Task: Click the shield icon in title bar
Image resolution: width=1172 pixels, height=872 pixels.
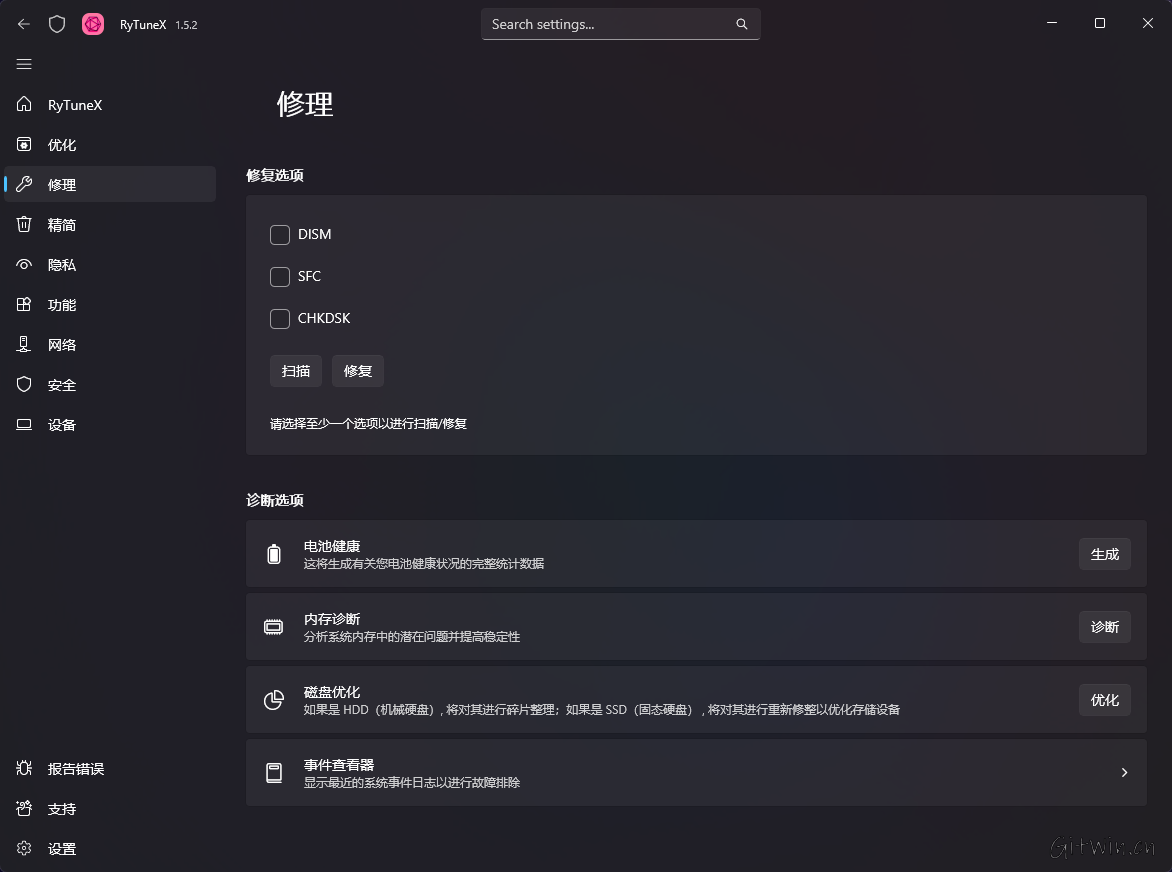Action: pyautogui.click(x=57, y=24)
